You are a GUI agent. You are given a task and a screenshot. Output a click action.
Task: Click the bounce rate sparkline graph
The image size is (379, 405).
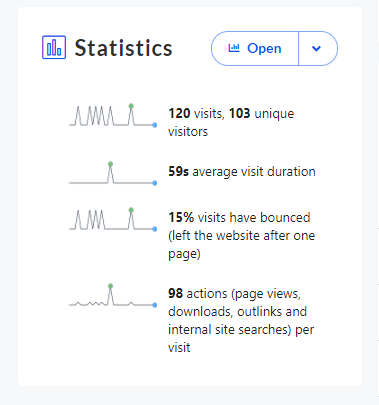pos(113,220)
